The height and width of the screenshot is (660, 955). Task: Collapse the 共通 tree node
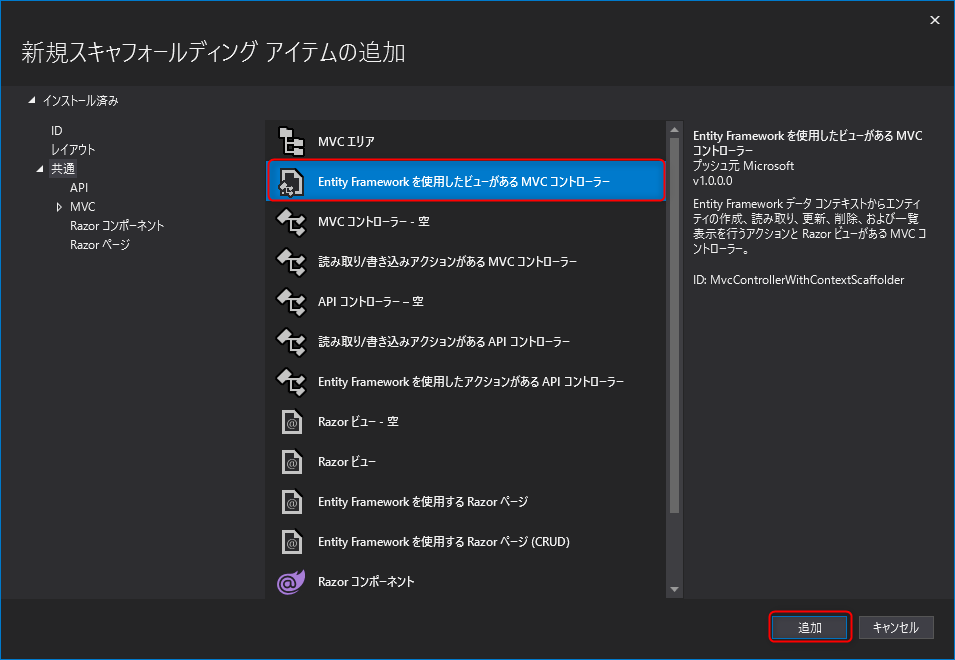coord(40,169)
